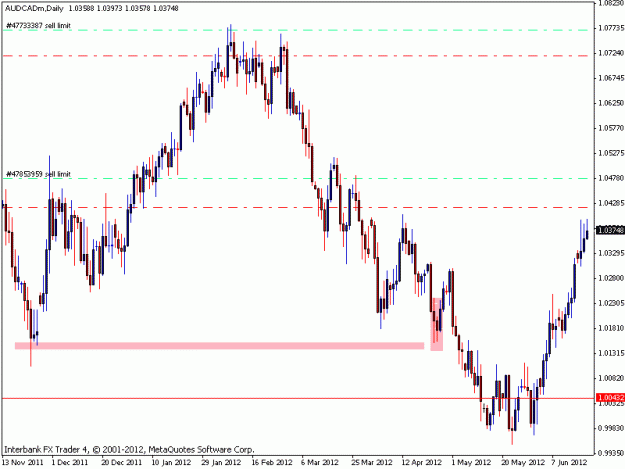625x469 pixels.
Task: Select the current price label 1.03748
Action: coord(610,230)
